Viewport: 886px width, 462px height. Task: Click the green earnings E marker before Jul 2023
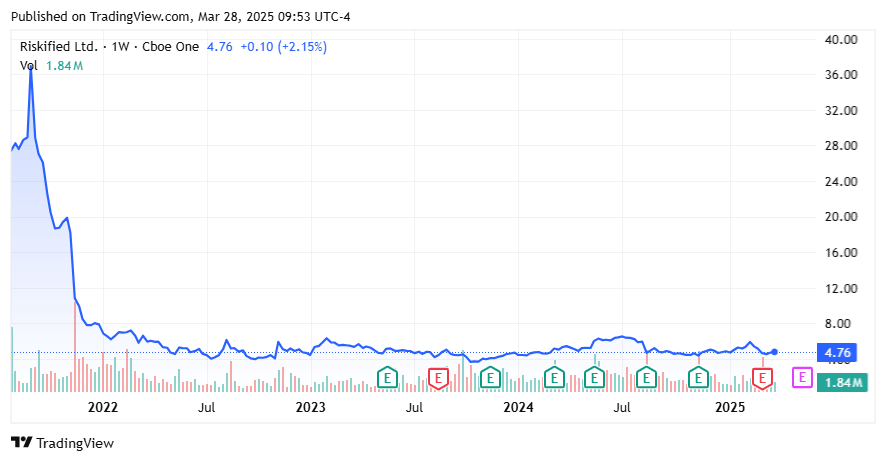(x=387, y=377)
